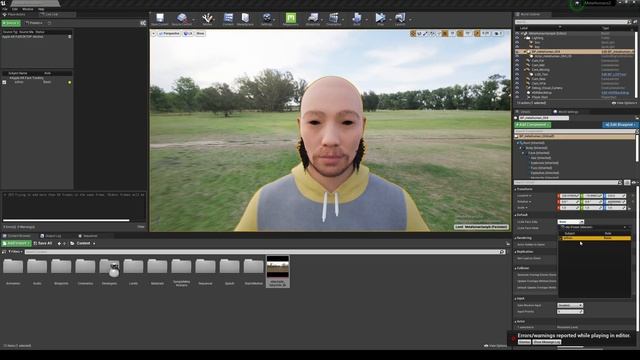Click the Save Current toolbar icon
This screenshot has height=360, width=640.
point(160,19)
